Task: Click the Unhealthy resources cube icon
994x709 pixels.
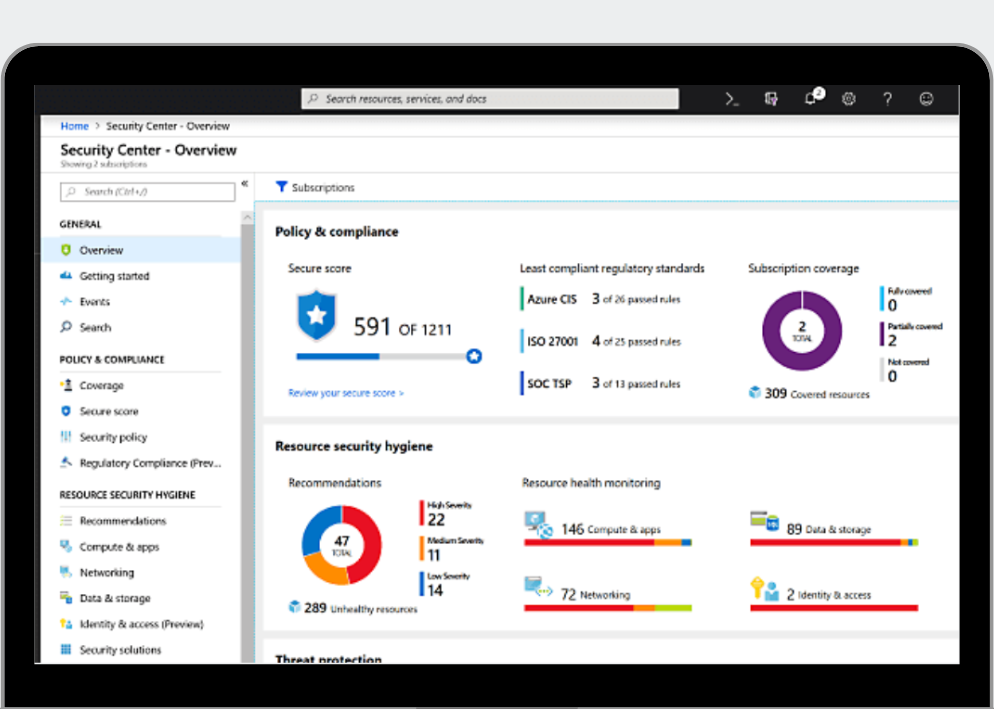Action: [x=294, y=607]
